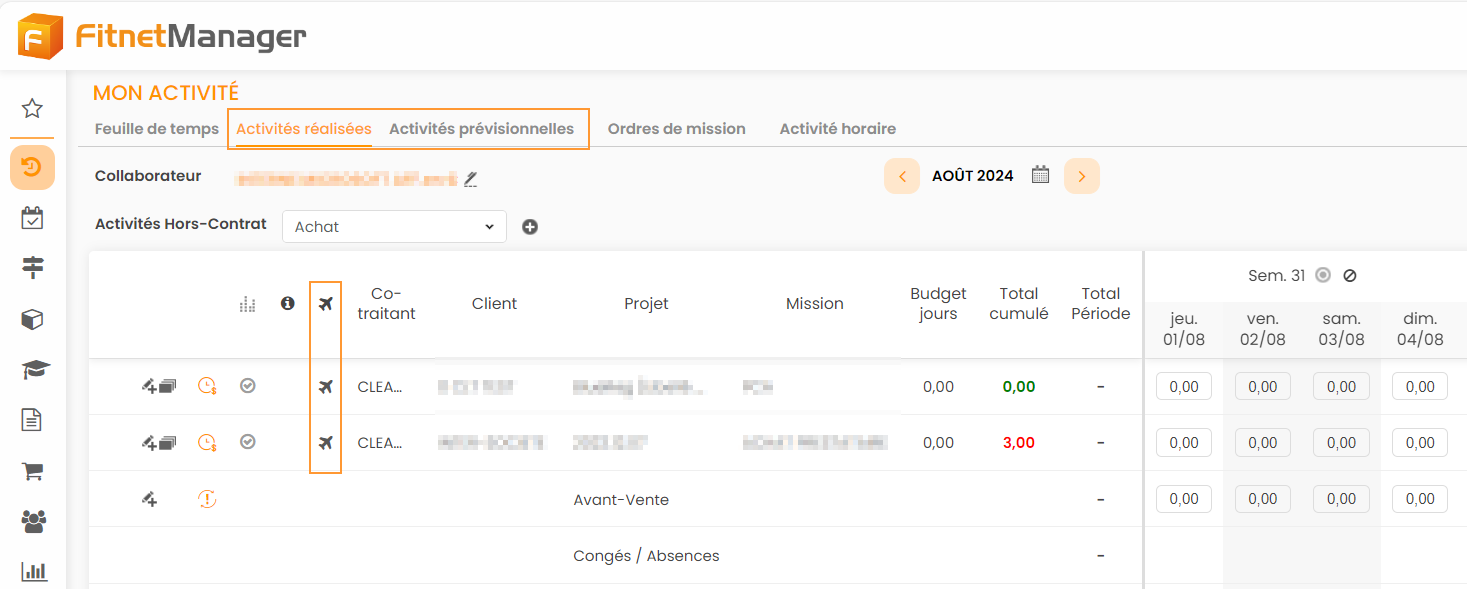Select the Sem. 31 radio button
This screenshot has width=1467, height=589.
pos(1323,275)
